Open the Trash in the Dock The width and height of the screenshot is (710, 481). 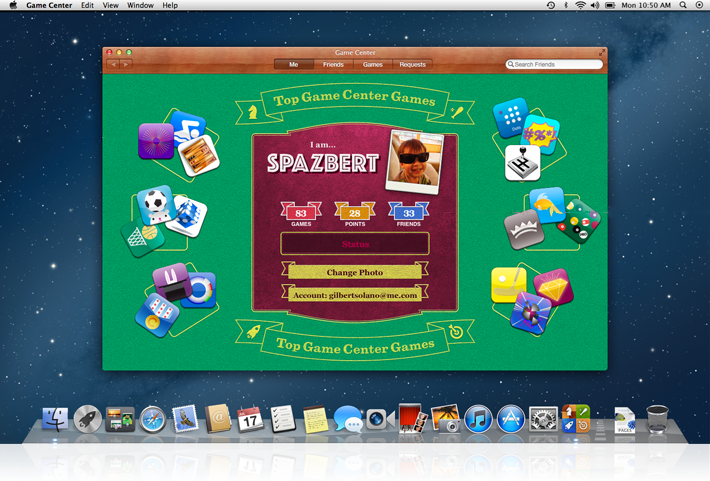click(657, 419)
